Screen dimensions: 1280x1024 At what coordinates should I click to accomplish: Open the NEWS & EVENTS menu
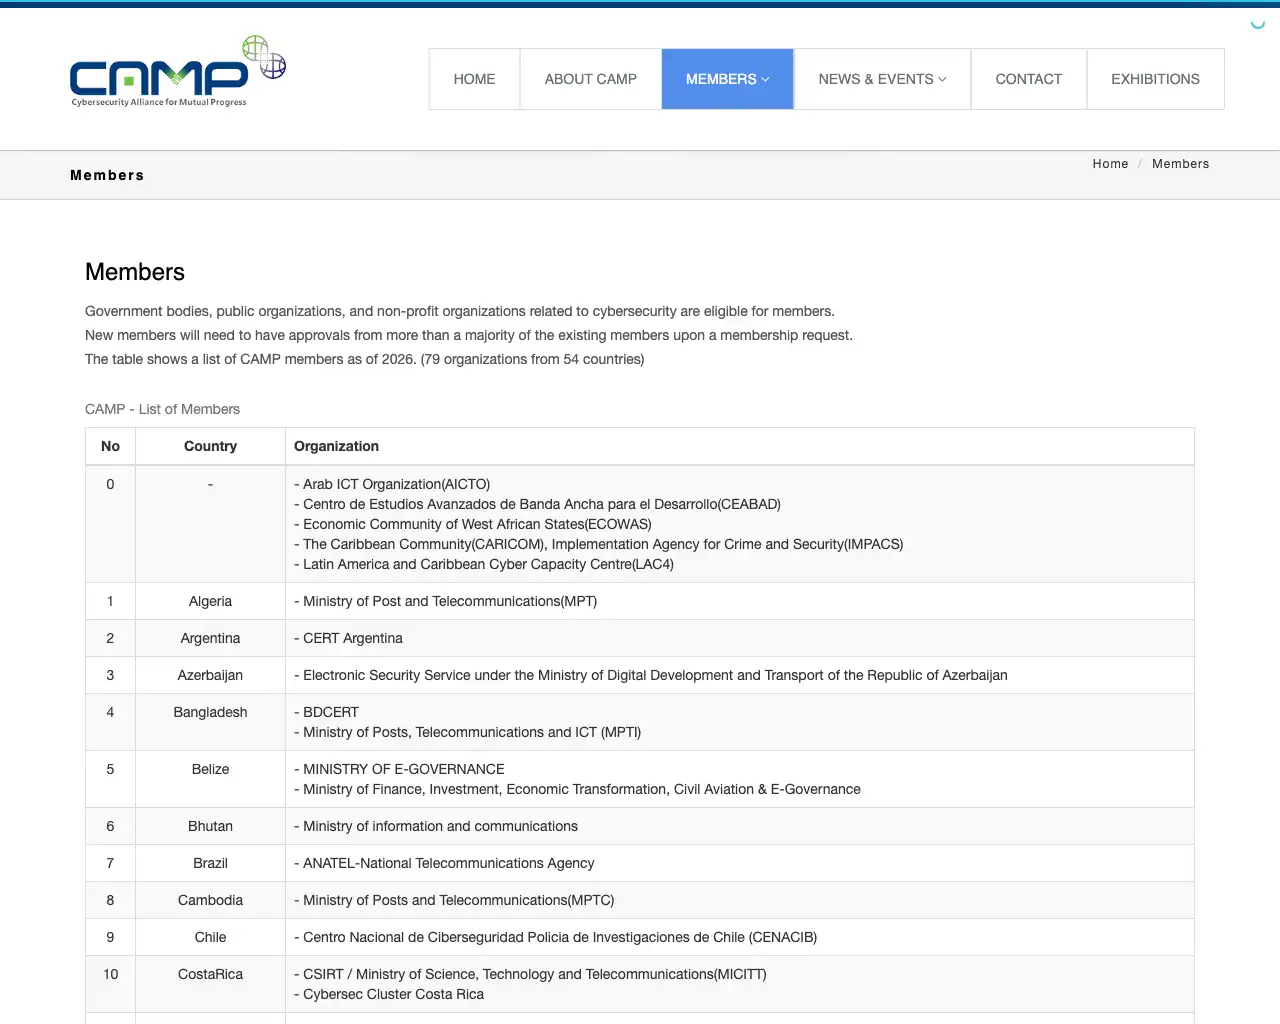pyautogui.click(x=882, y=79)
